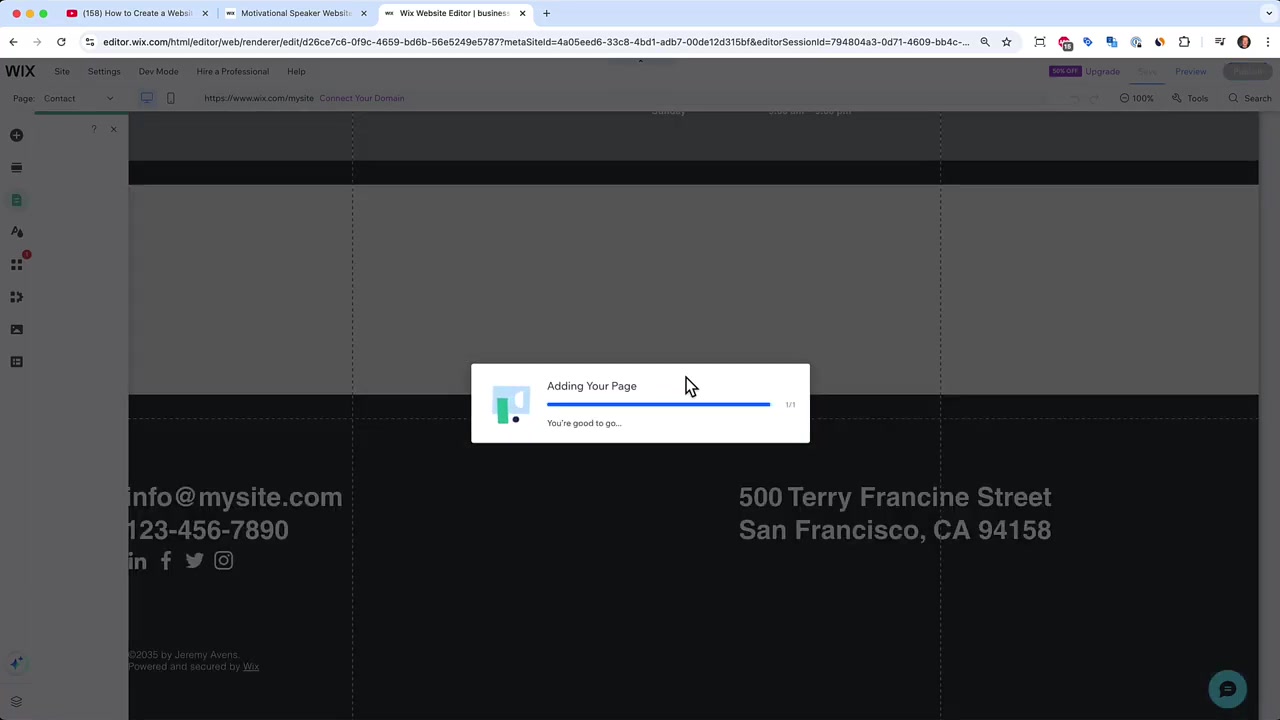Click the Connect Your Domain link

(x=362, y=98)
